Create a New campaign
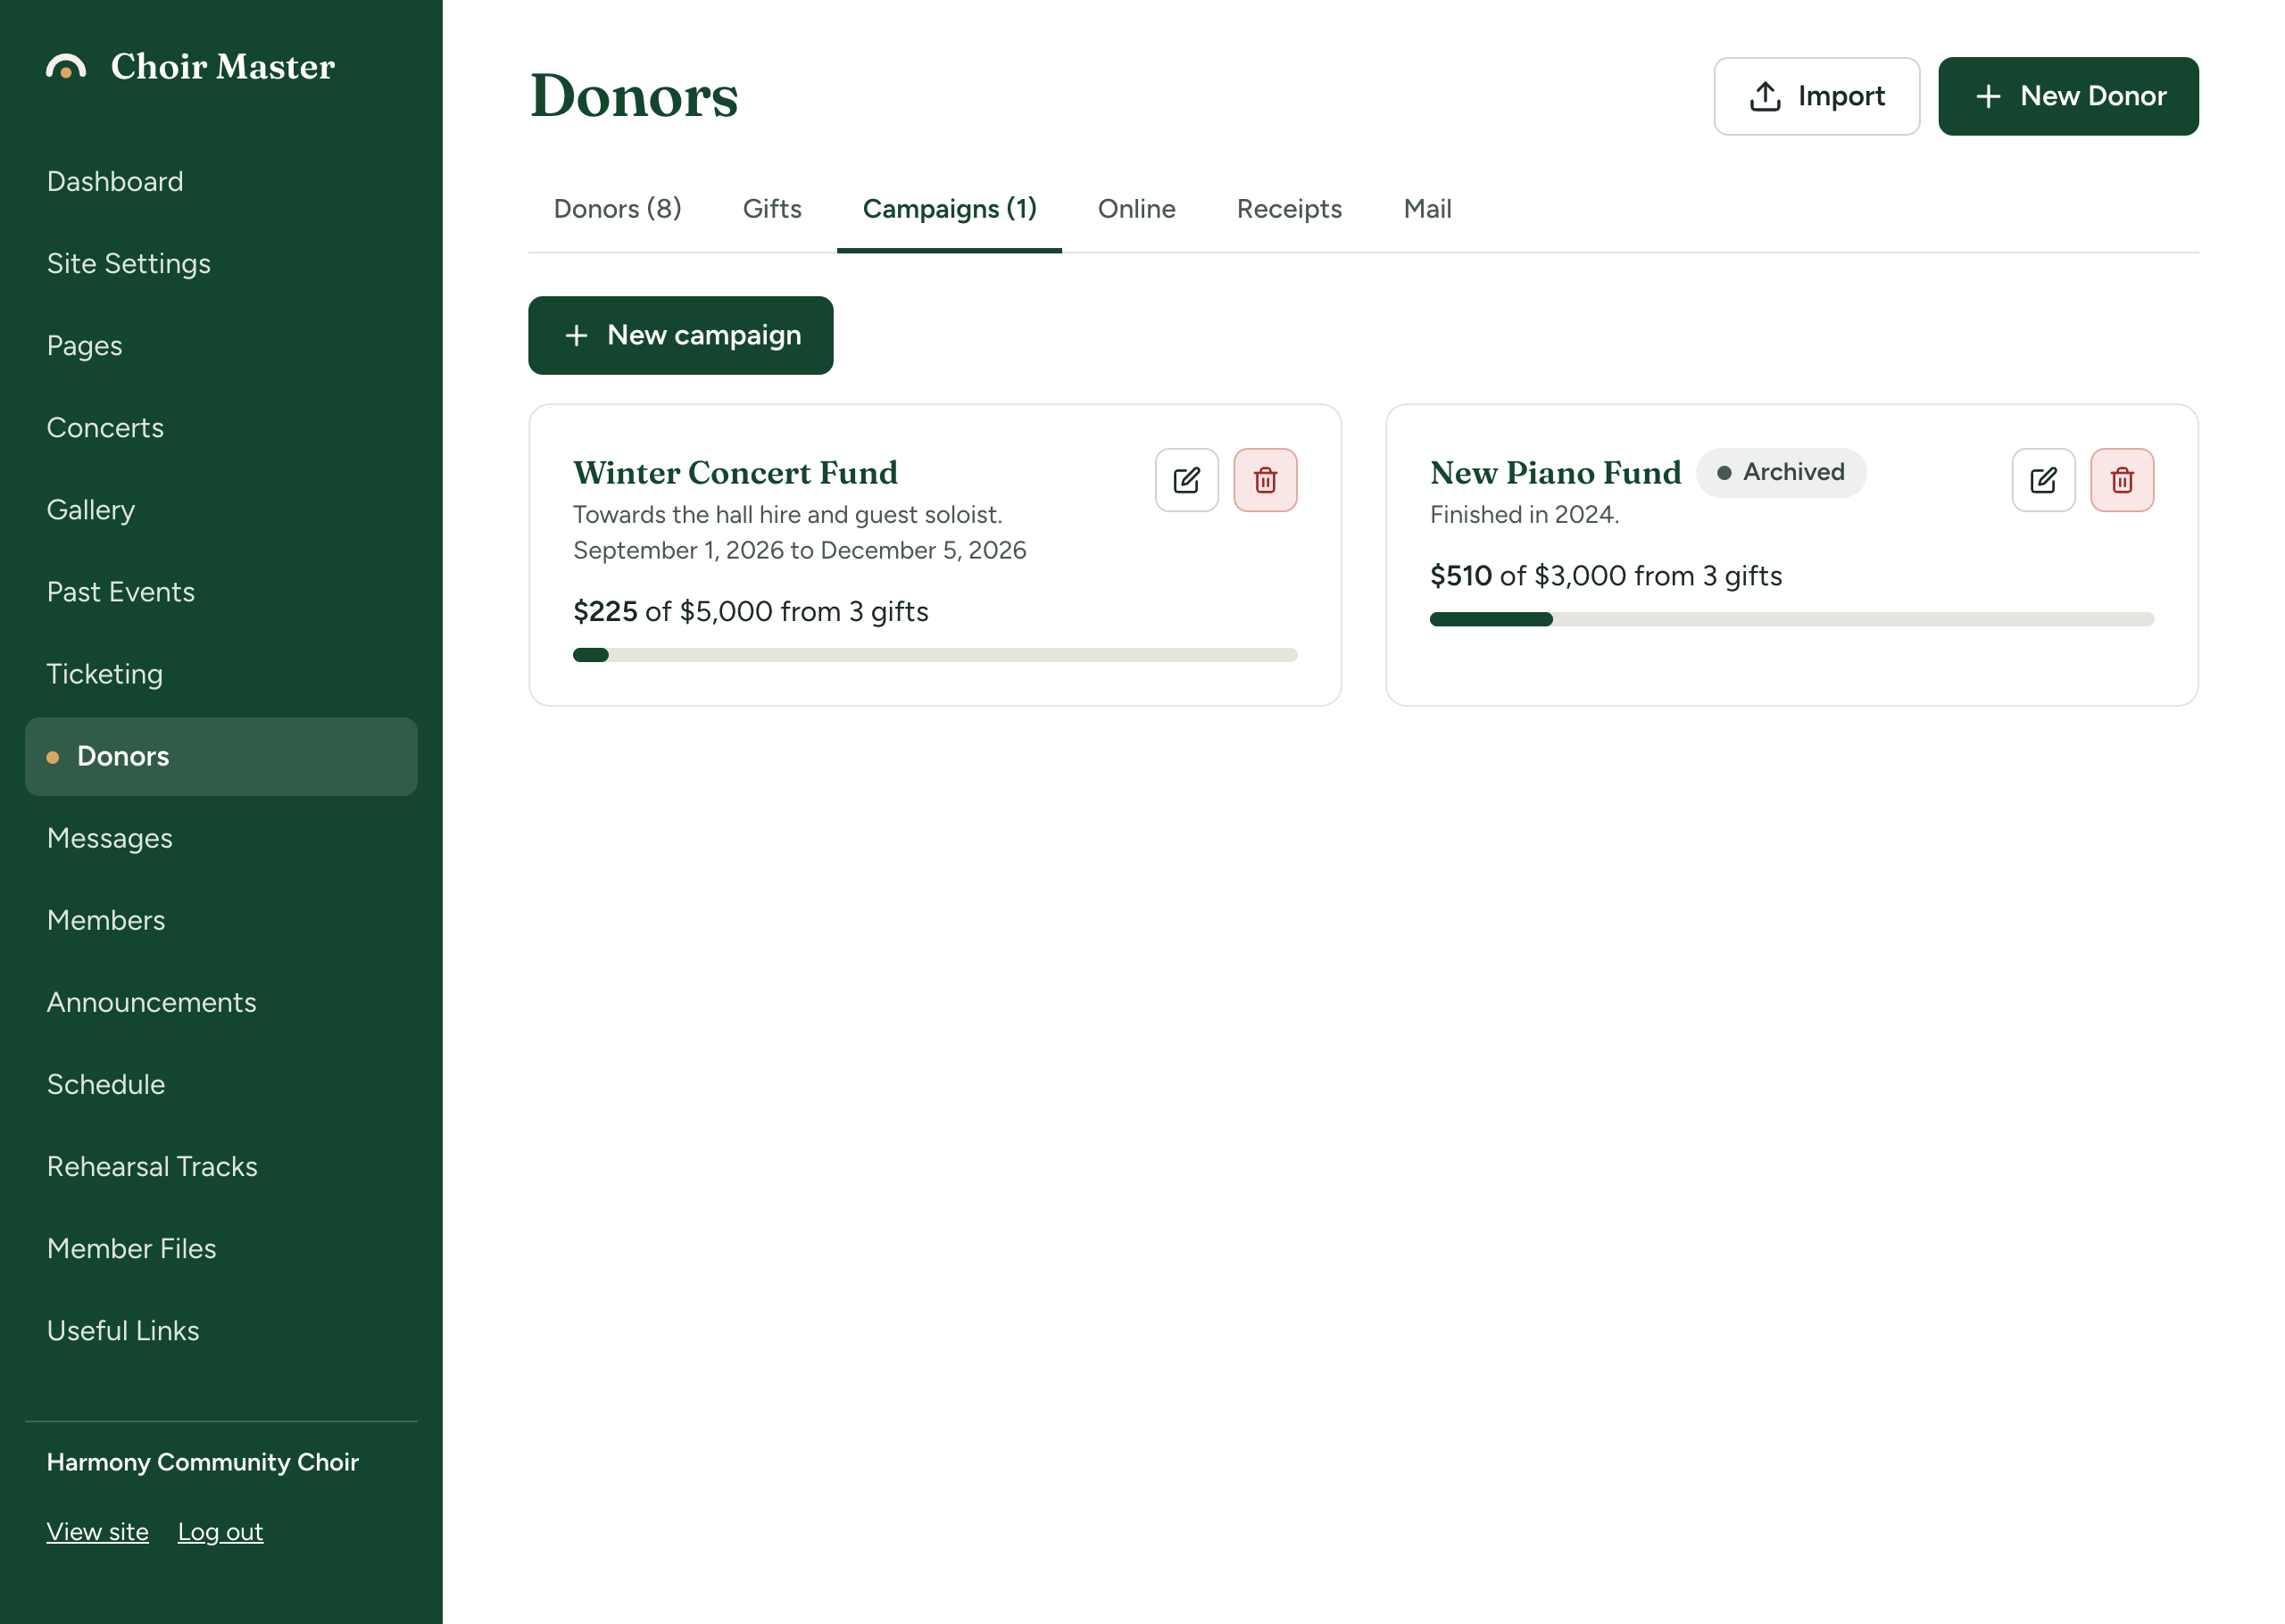The image size is (2285, 1624). [680, 335]
